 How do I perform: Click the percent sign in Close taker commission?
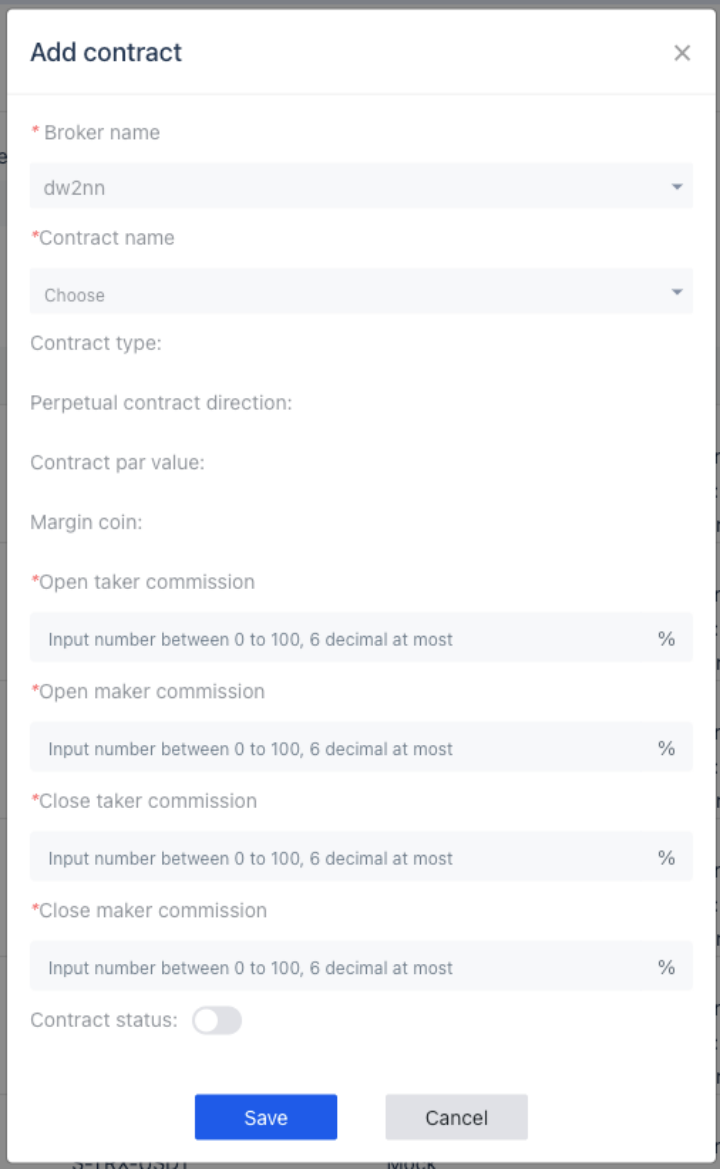click(666, 857)
